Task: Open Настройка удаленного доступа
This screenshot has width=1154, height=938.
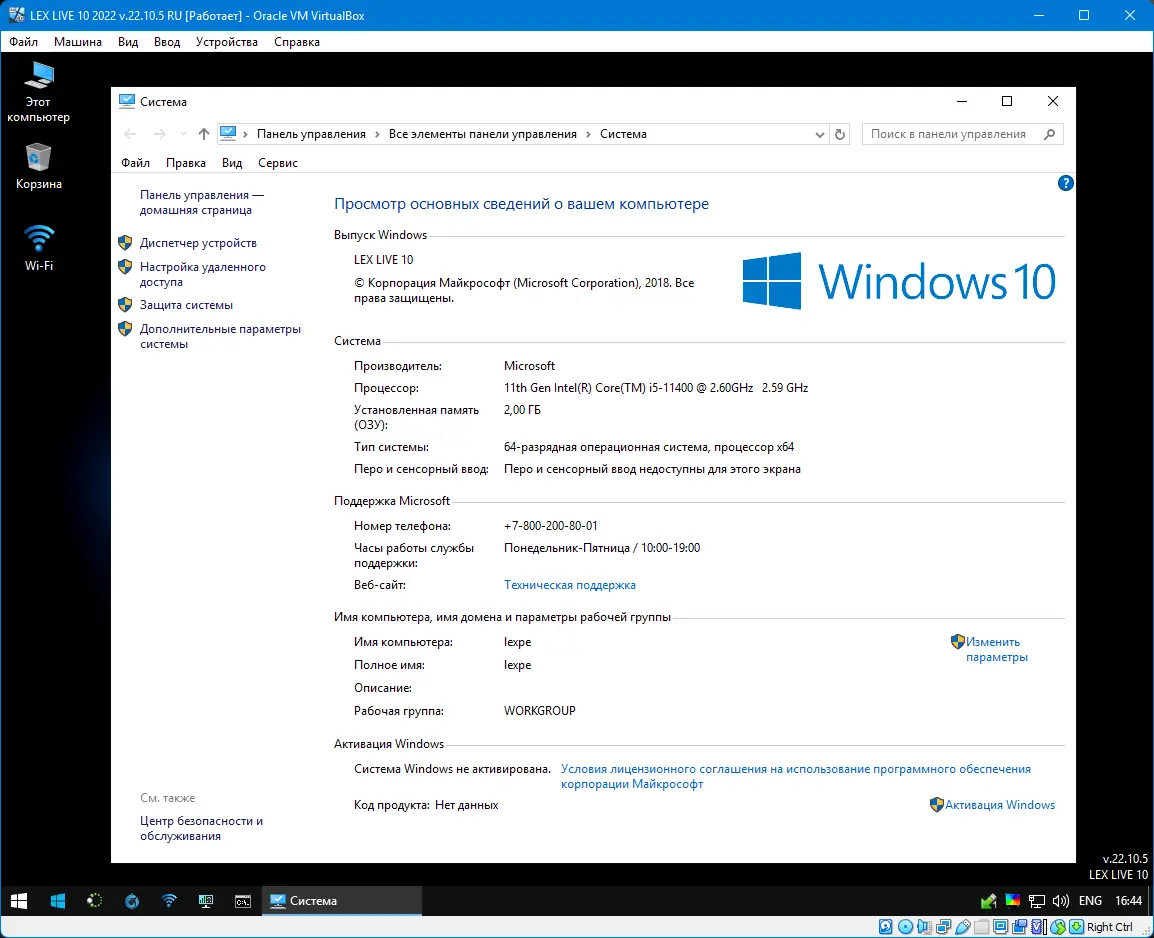Action: (x=202, y=274)
